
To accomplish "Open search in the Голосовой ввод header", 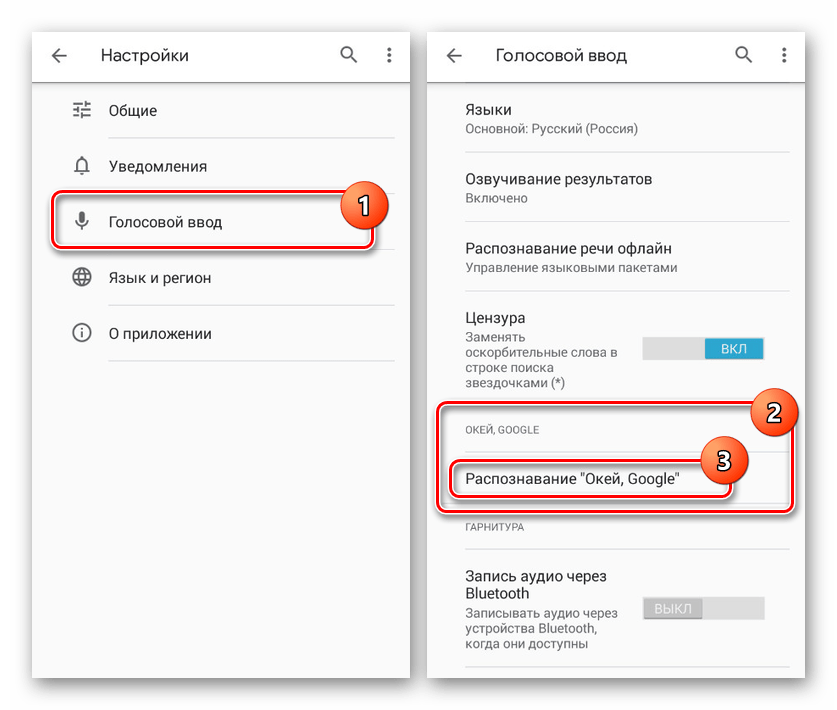I will (x=744, y=55).
